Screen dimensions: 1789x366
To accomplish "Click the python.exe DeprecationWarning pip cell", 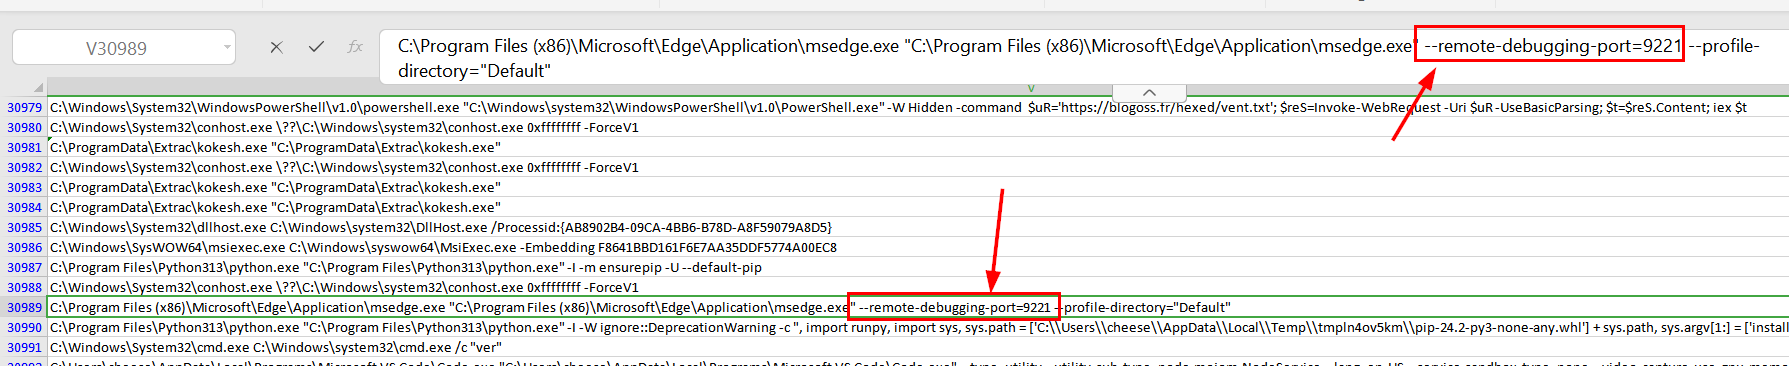I will pyautogui.click(x=918, y=327).
